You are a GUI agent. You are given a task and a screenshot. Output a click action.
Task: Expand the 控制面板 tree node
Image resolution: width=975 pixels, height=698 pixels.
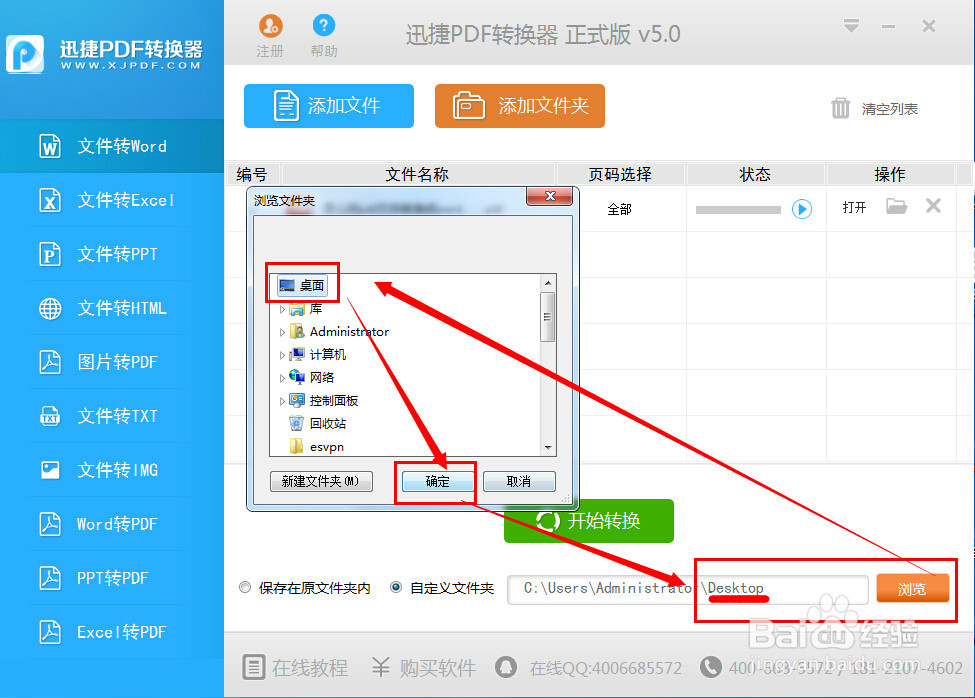(x=282, y=401)
